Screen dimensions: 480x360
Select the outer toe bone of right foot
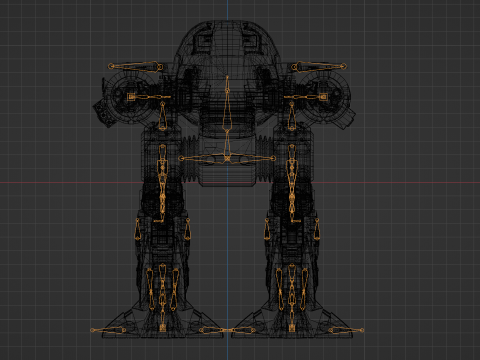347,330
